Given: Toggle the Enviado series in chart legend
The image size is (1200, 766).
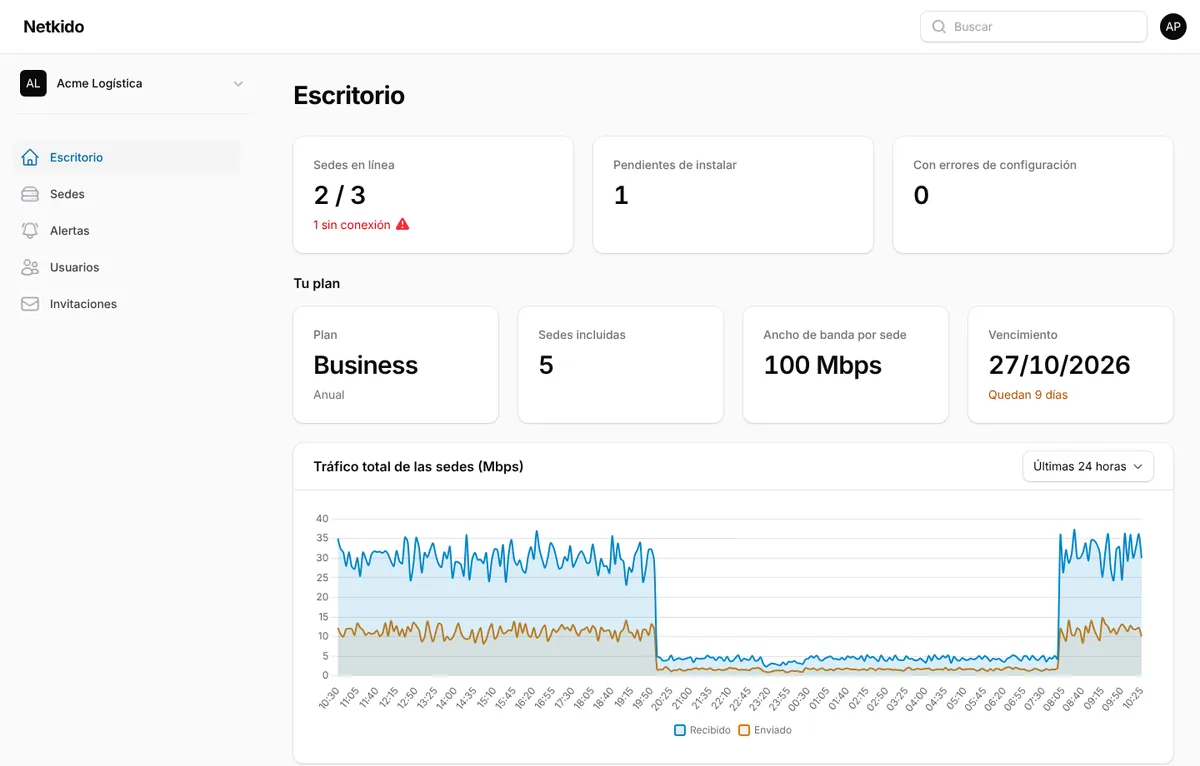Looking at the screenshot, I should click(765, 730).
